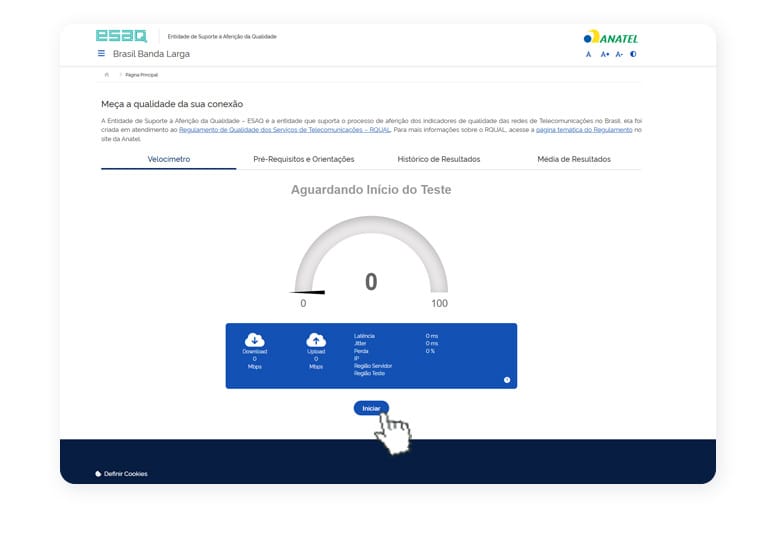Click the info icon in the blue results panel

point(507,380)
